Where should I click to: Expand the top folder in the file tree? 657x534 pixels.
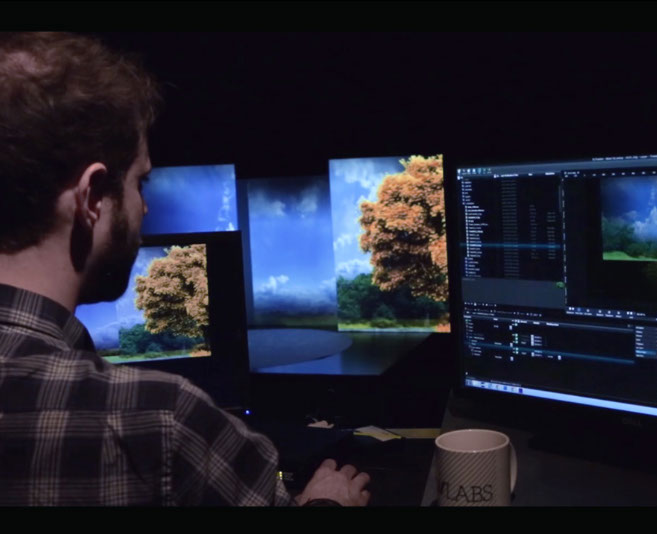point(463,183)
